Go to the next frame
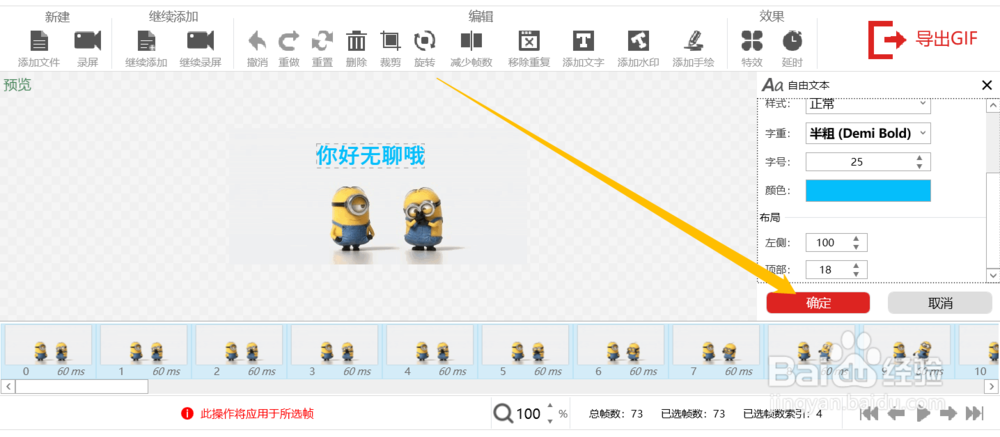The image size is (1000, 437). point(948,413)
